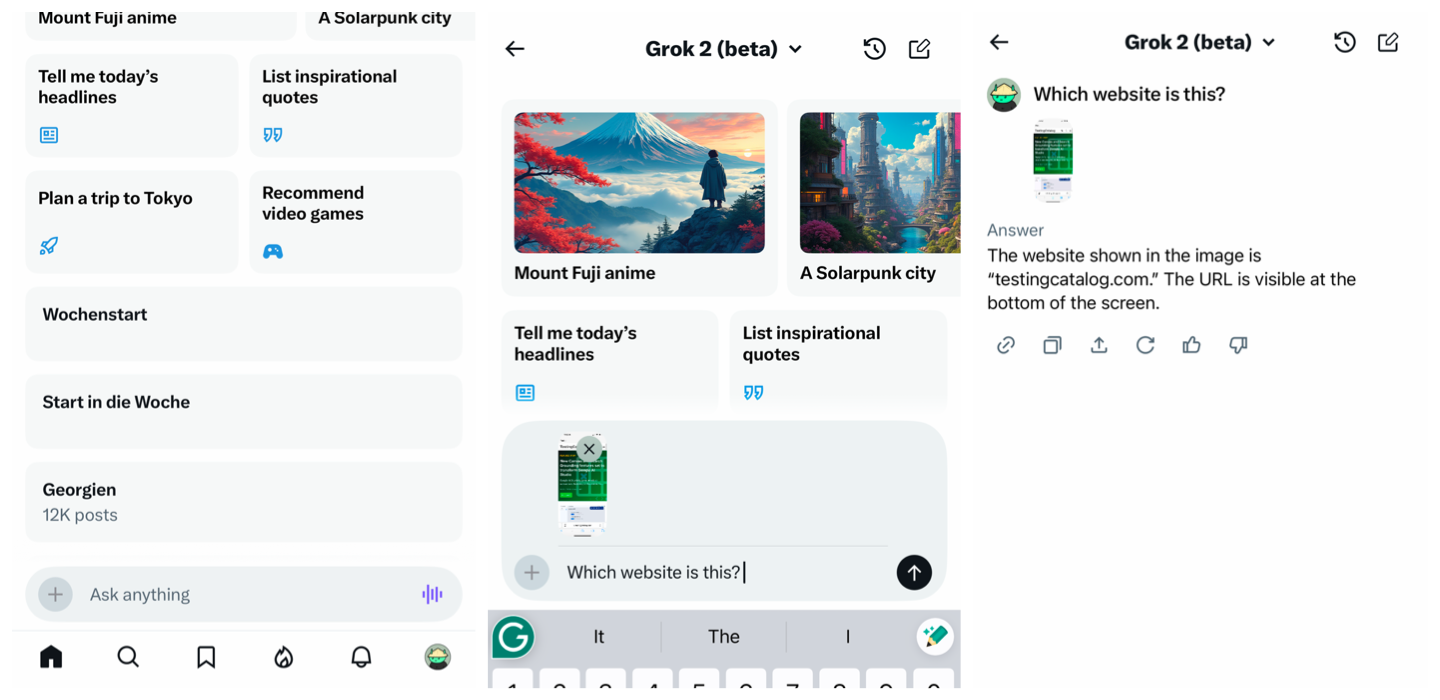This screenshot has width=1440, height=700.
Task: Tap the voice waveform icon in Ask anything
Action: coord(432,594)
